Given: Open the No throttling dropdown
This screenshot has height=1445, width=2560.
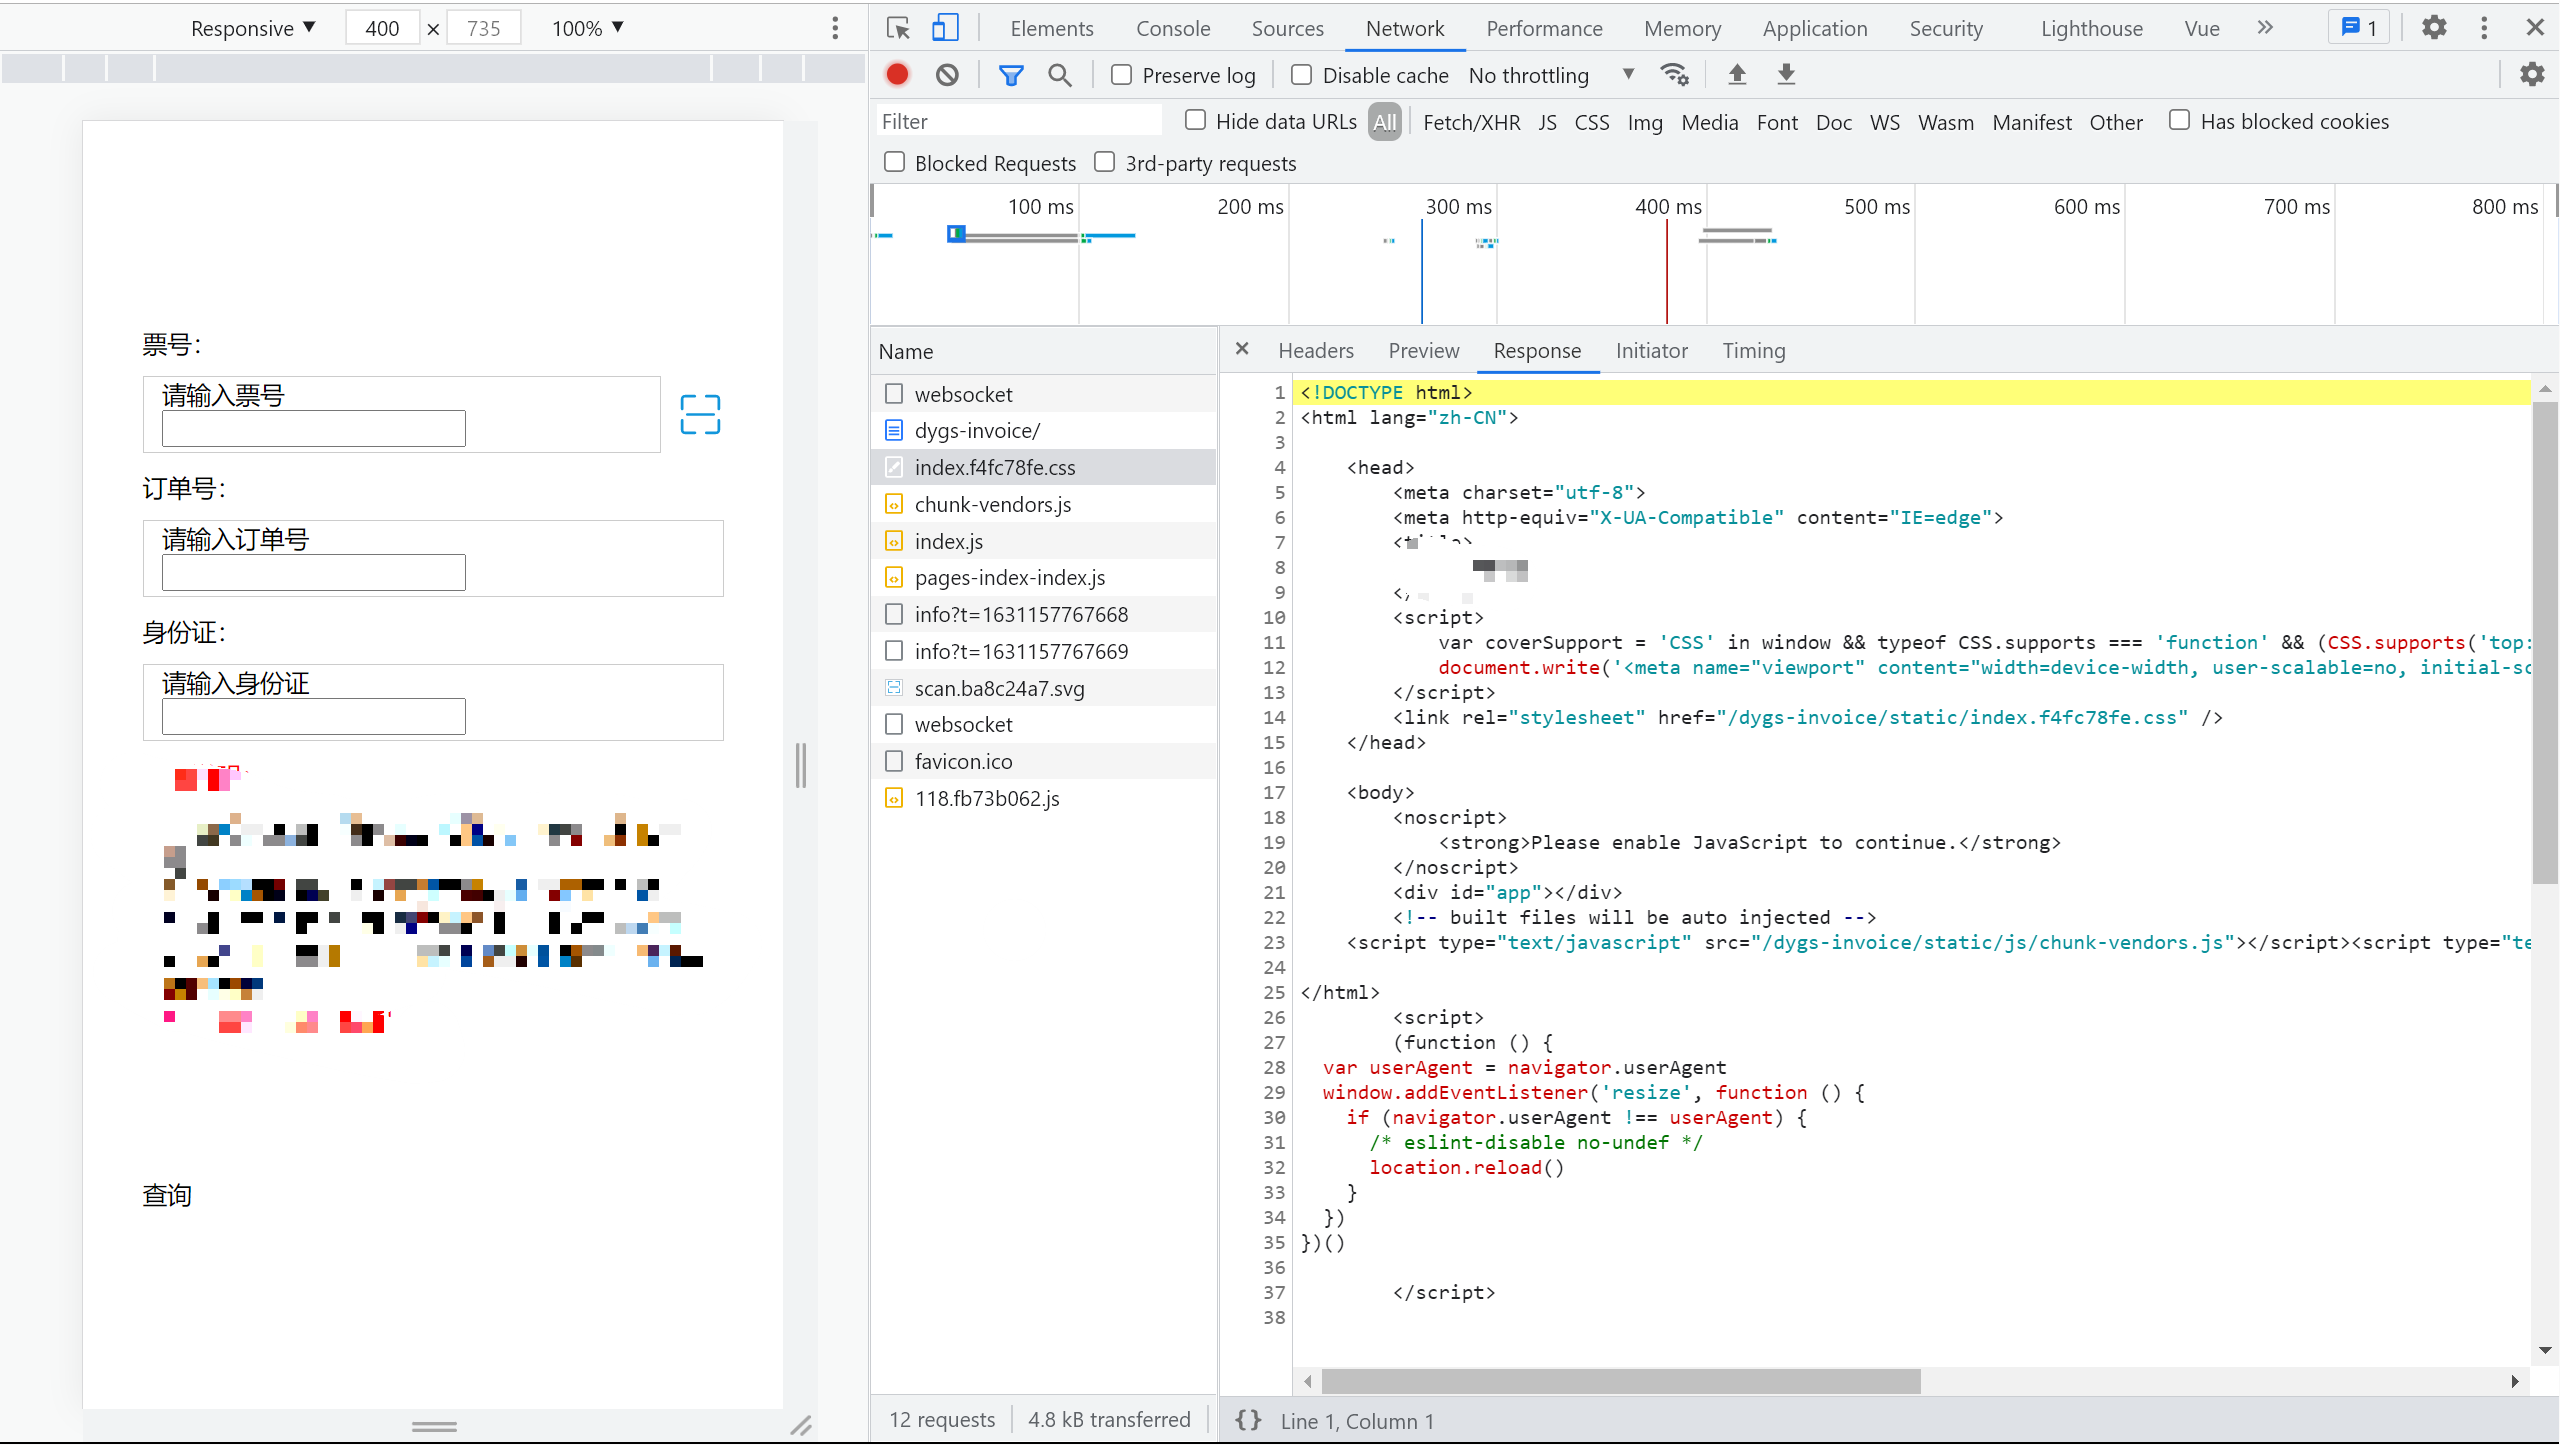Looking at the screenshot, I should click(1550, 75).
